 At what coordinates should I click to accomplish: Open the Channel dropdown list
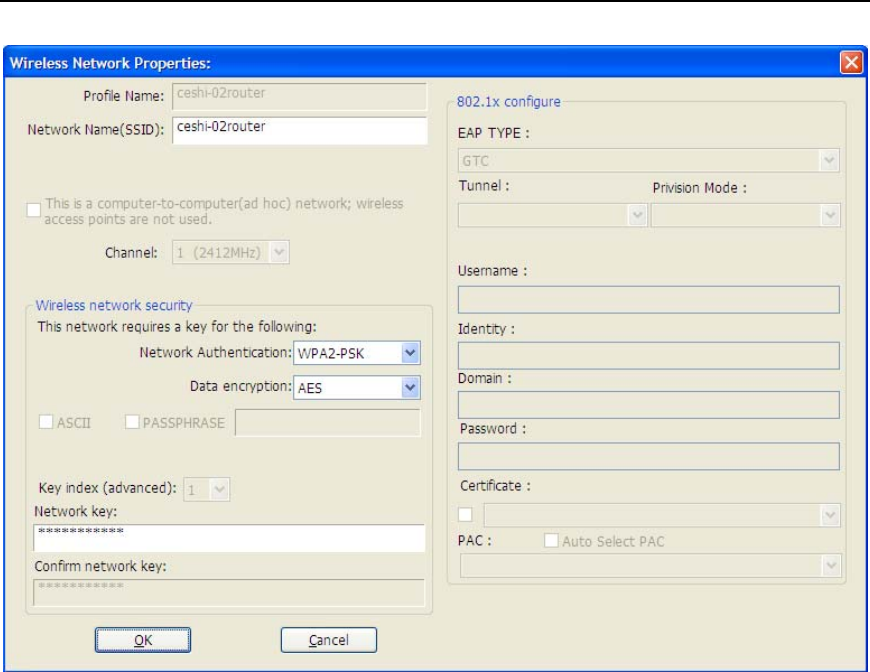point(280,253)
